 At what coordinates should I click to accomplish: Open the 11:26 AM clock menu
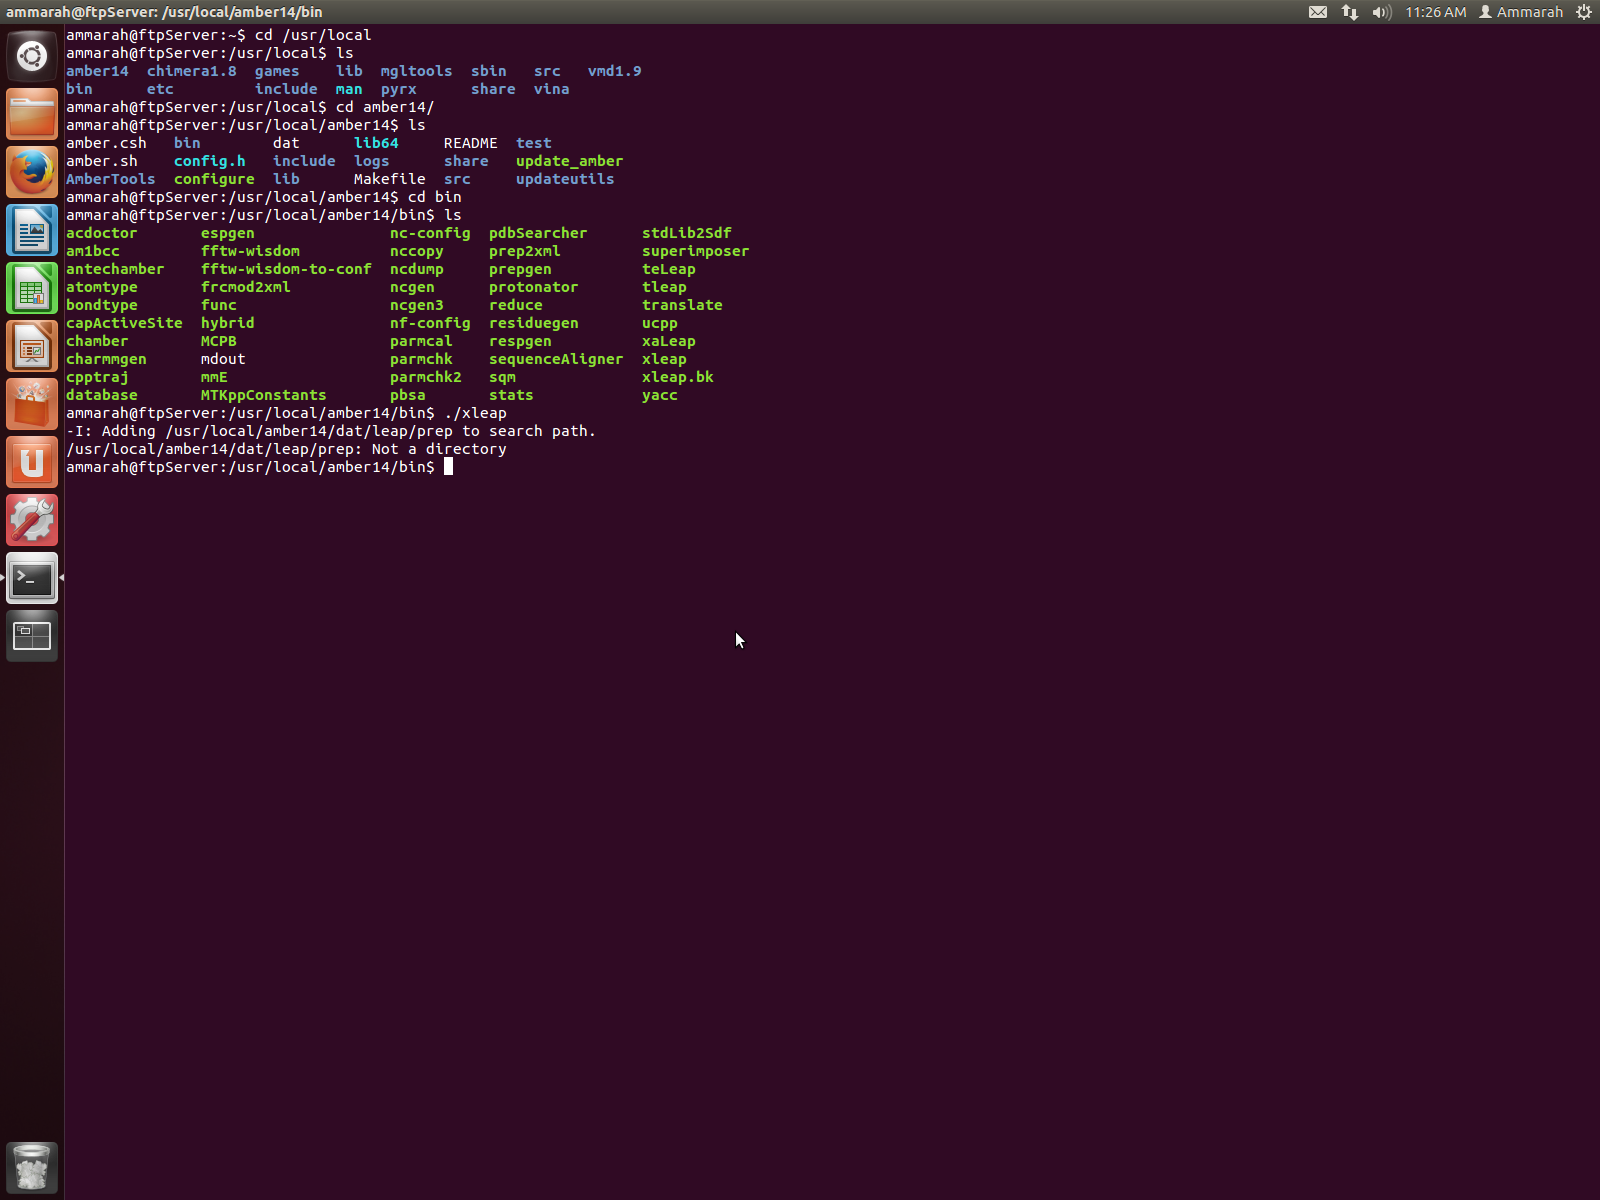click(x=1435, y=12)
